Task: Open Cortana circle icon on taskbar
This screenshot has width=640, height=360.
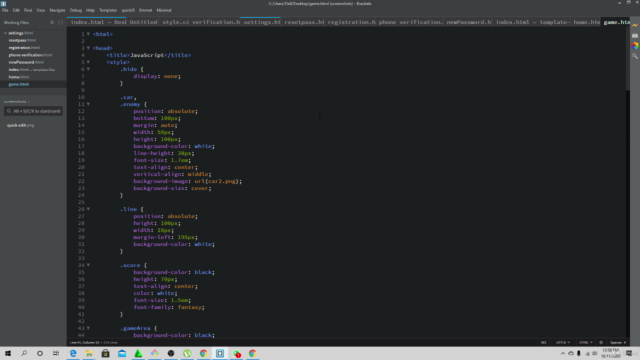Action: pos(40,353)
